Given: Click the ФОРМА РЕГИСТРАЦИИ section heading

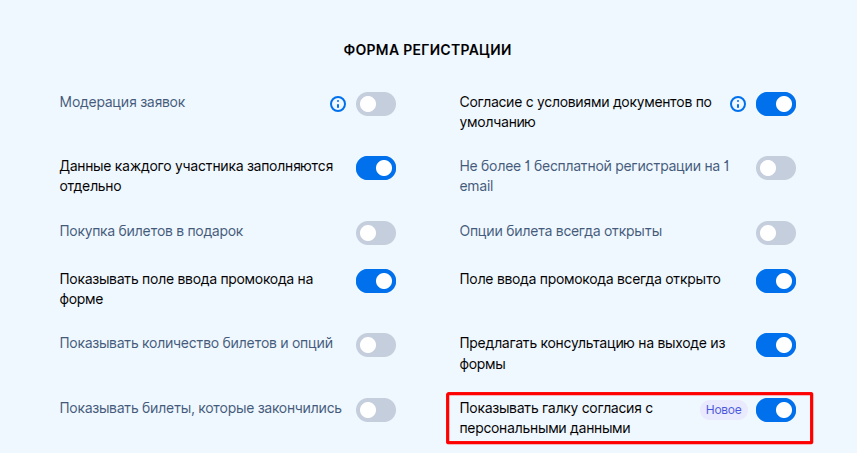Looking at the screenshot, I should (x=428, y=49).
